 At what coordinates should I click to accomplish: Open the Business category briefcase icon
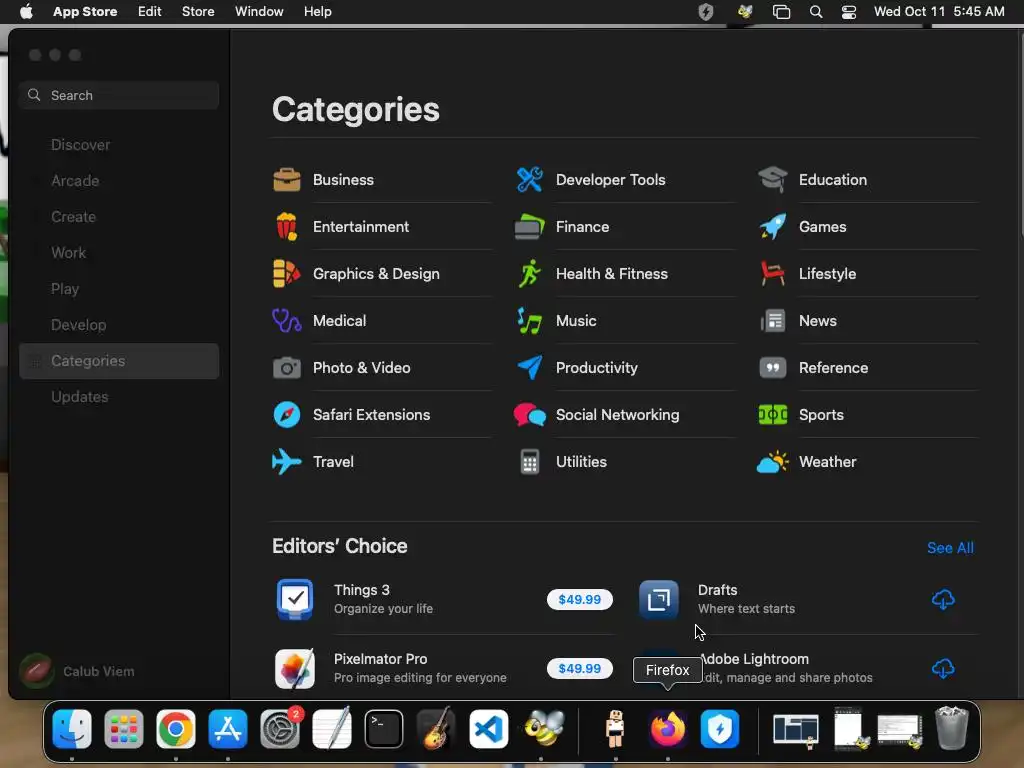pos(287,180)
